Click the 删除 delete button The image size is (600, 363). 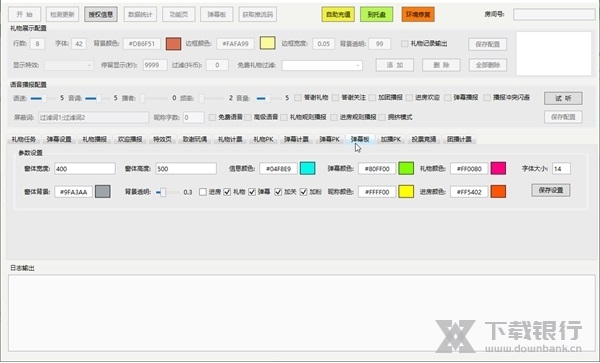coord(441,65)
